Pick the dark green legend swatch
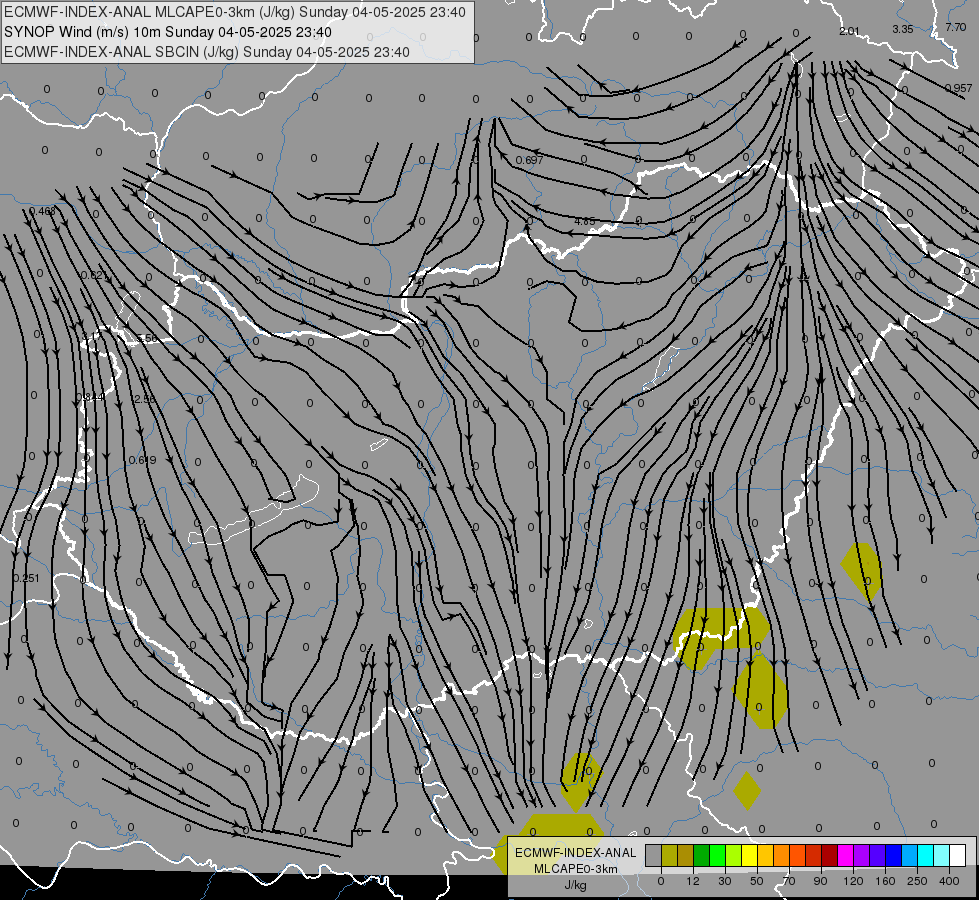The width and height of the screenshot is (979, 900). pyautogui.click(x=701, y=855)
